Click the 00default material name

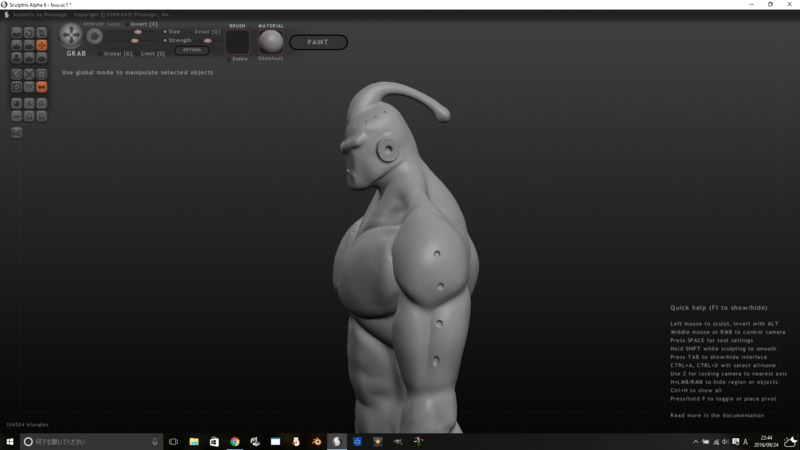[x=270, y=59]
